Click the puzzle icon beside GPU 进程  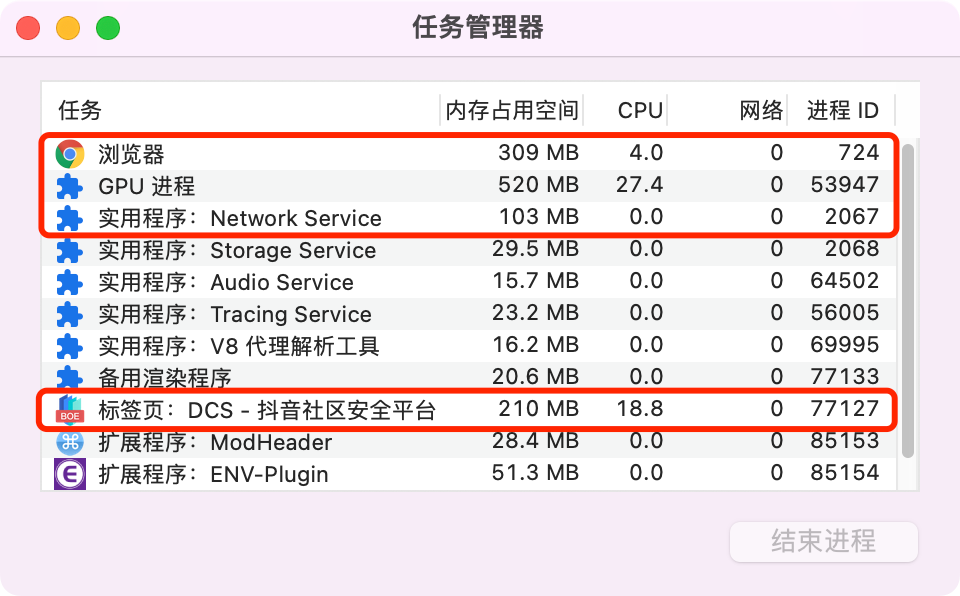click(x=70, y=186)
